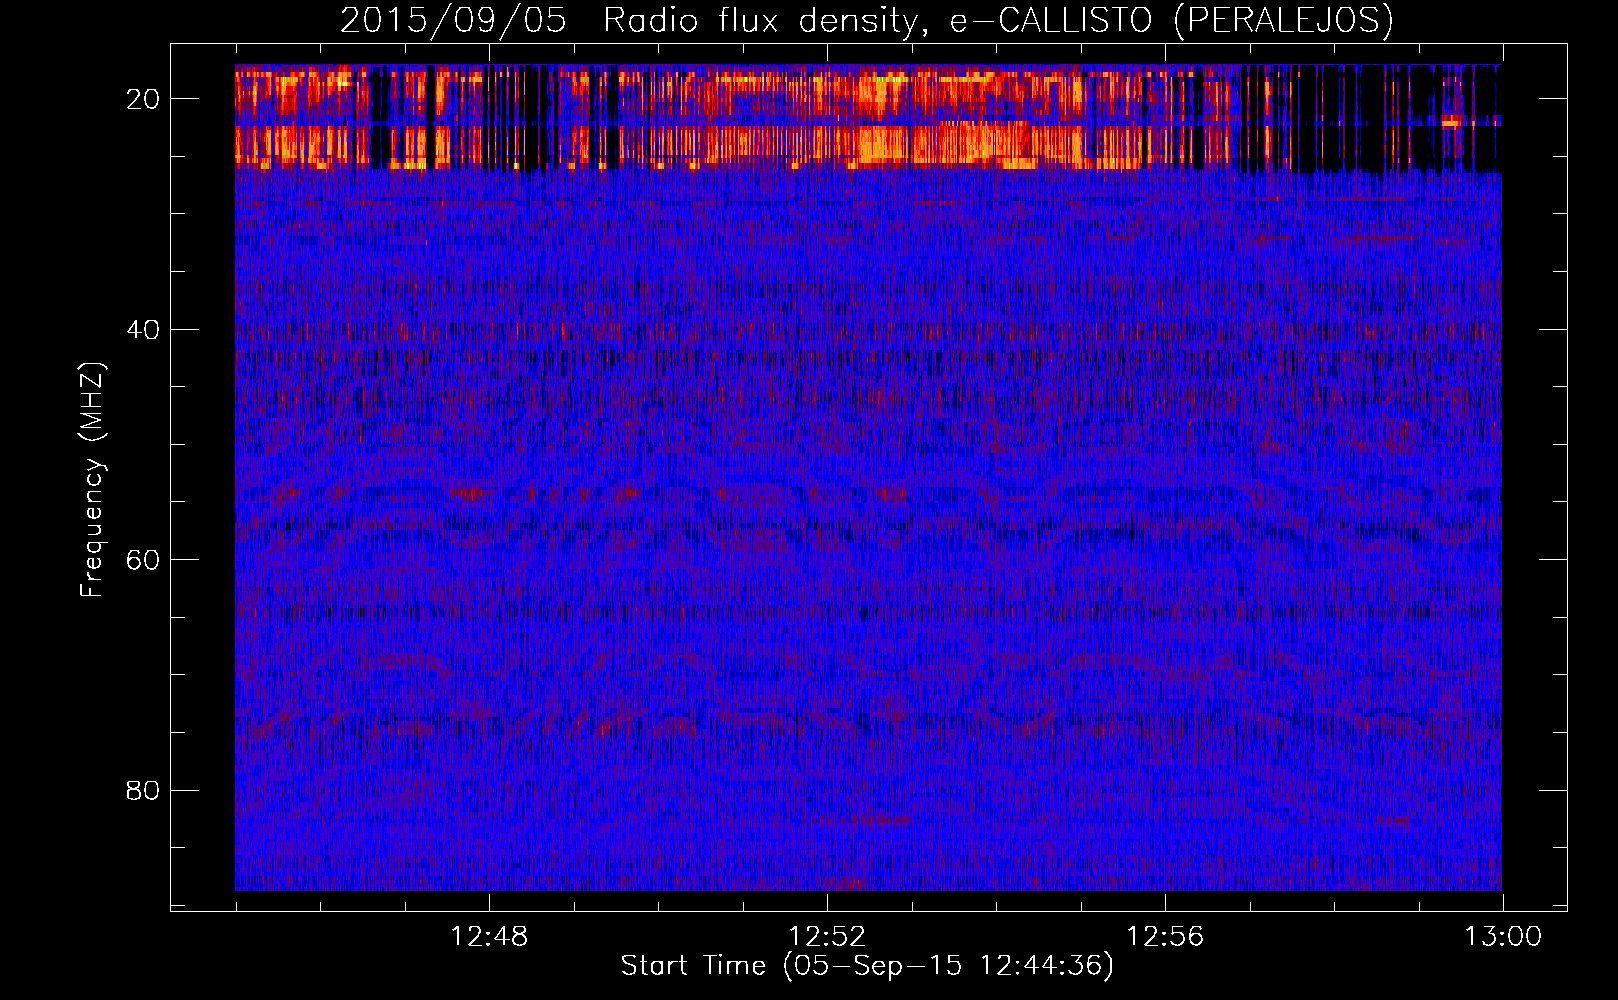Viewport: 1618px width, 1000px height.
Task: Click the 60 MHz frequency tick label
Action: tap(143, 560)
